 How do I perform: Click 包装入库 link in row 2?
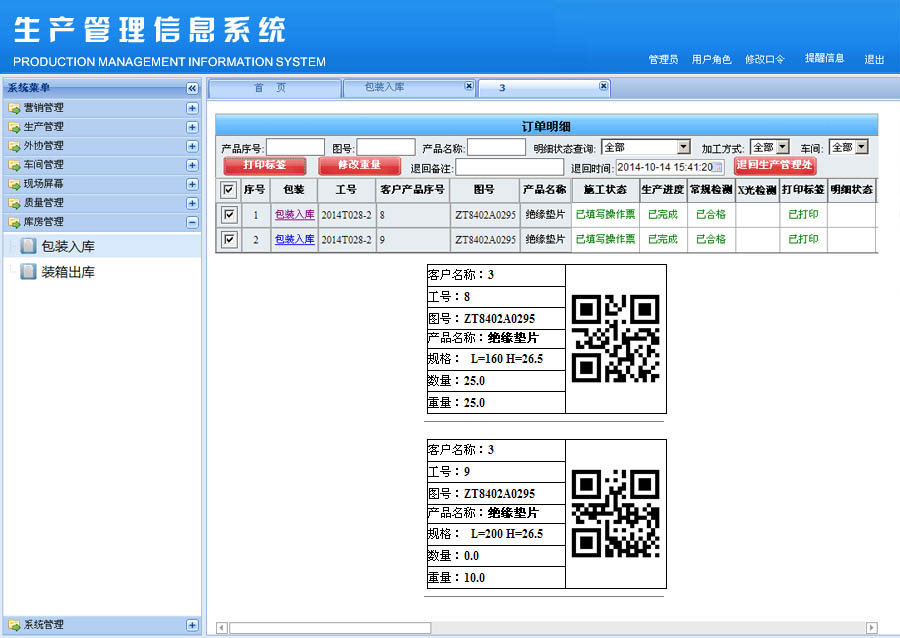(x=294, y=240)
